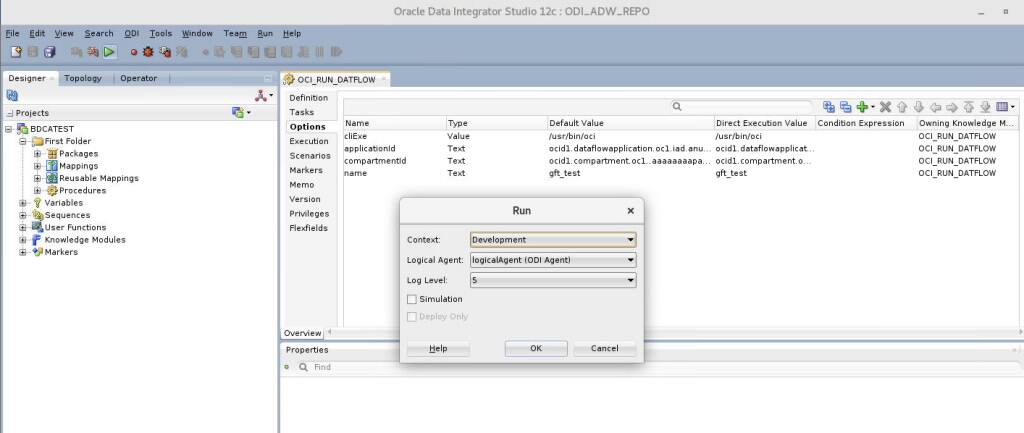Screen dimensions: 1024x433
Task: Select the Tasks side tab
Action: [302, 112]
